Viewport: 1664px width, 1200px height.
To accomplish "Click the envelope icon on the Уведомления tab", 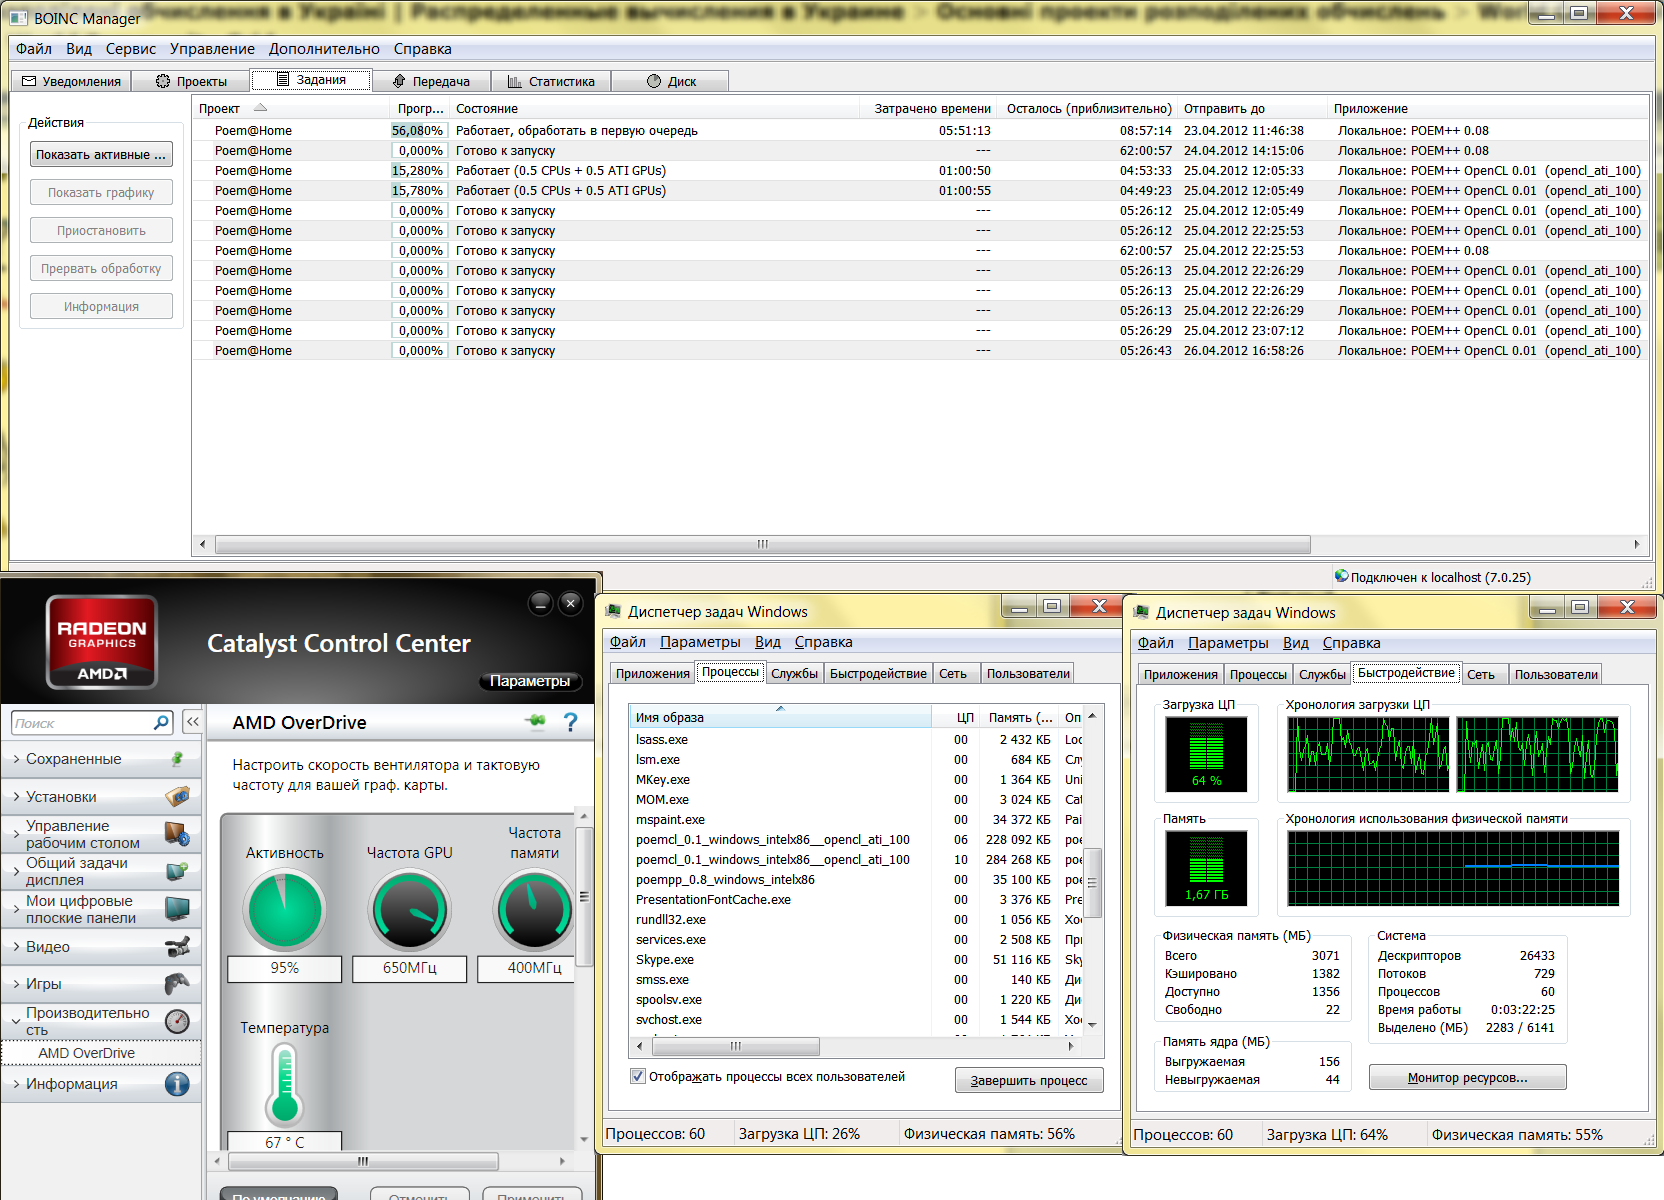I will [29, 81].
